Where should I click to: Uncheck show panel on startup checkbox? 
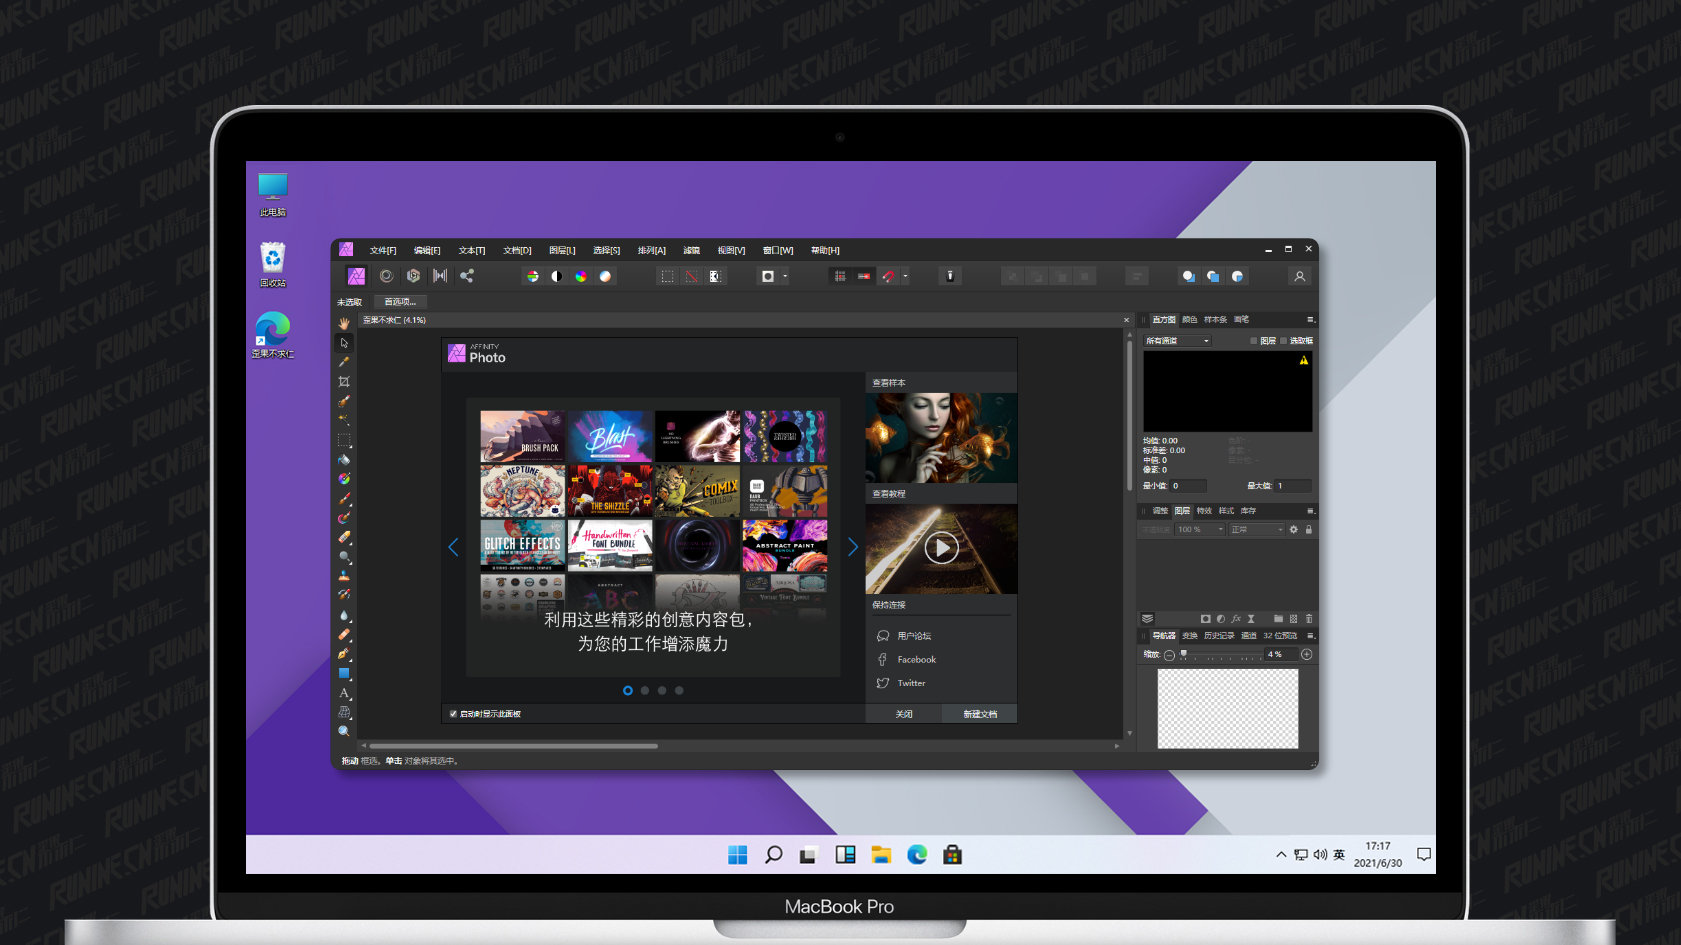tap(453, 714)
